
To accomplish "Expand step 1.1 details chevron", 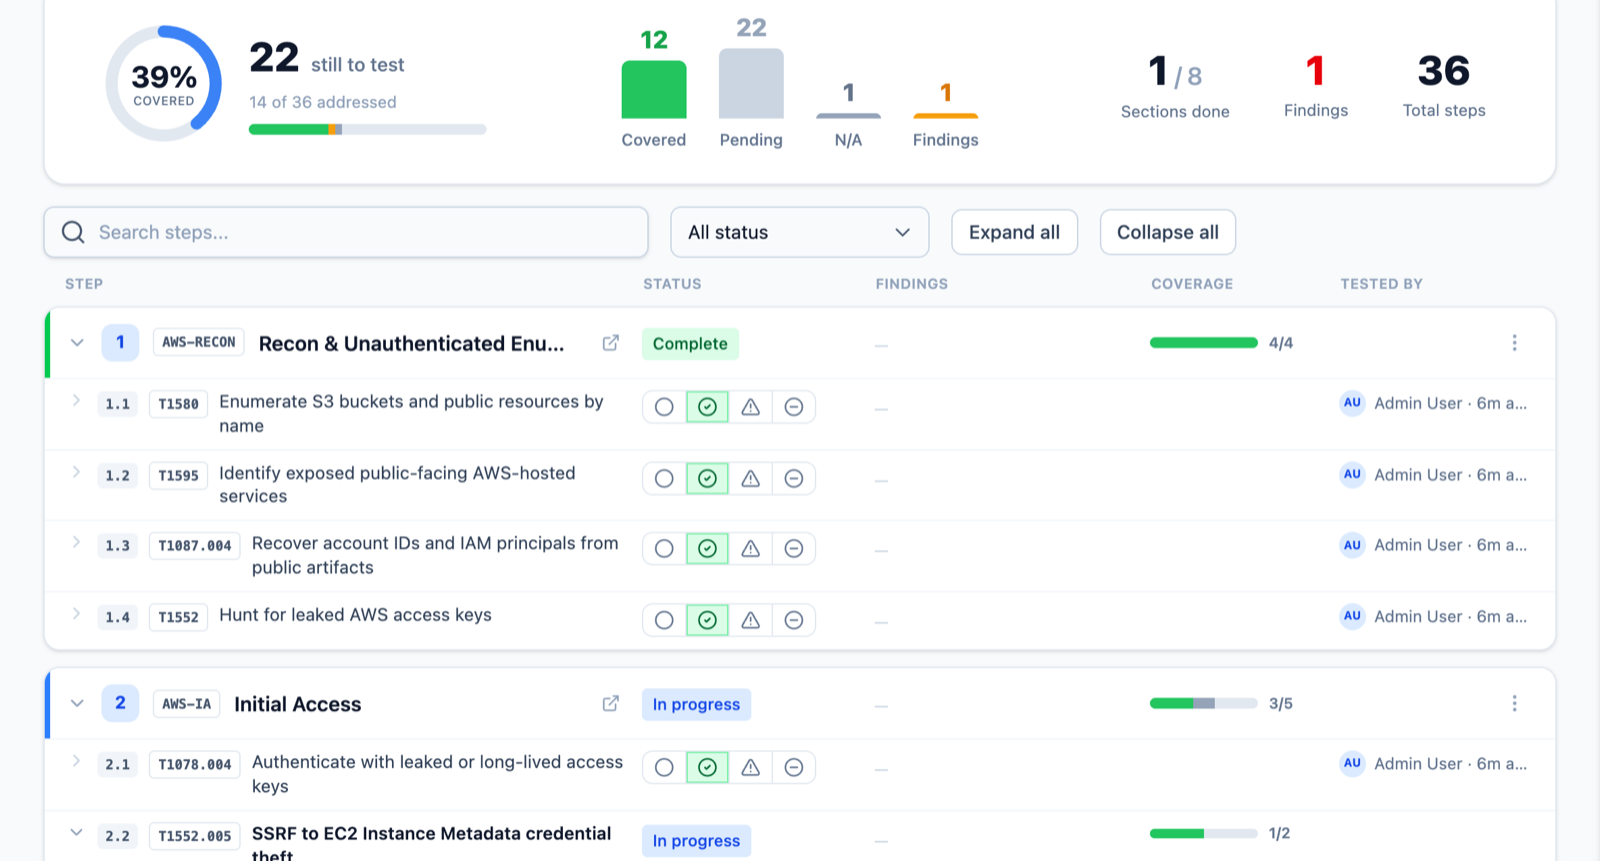I will (x=76, y=401).
